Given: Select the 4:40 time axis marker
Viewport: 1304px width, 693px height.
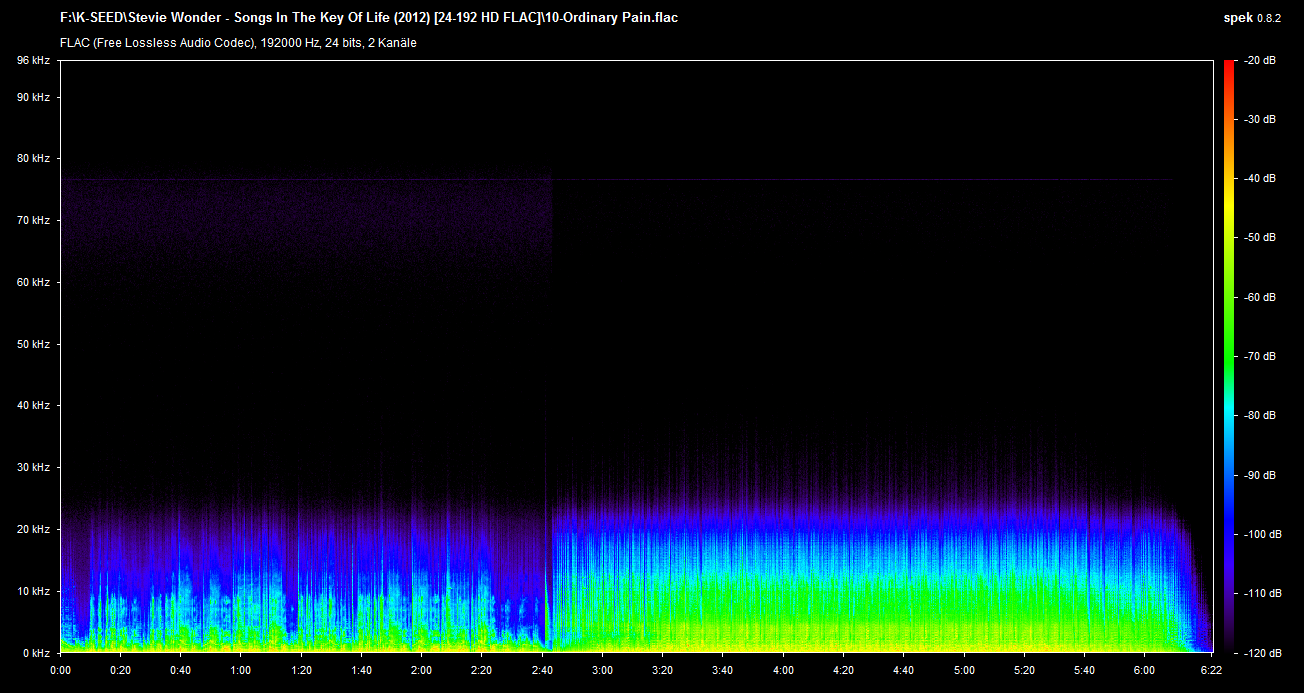Looking at the screenshot, I should pos(904,670).
